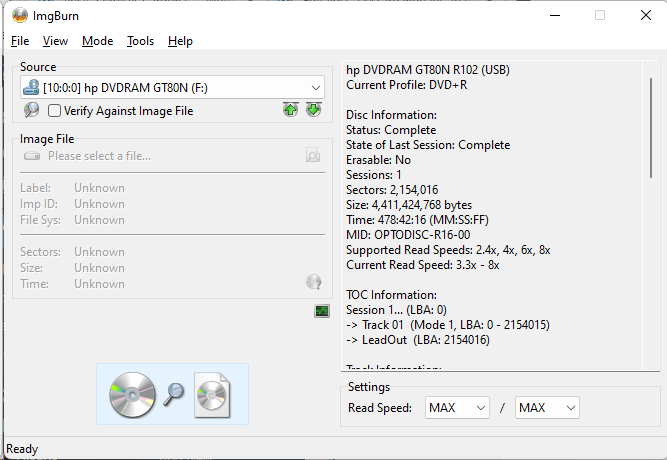Click the ImgBurn app icon in title bar

point(20,15)
